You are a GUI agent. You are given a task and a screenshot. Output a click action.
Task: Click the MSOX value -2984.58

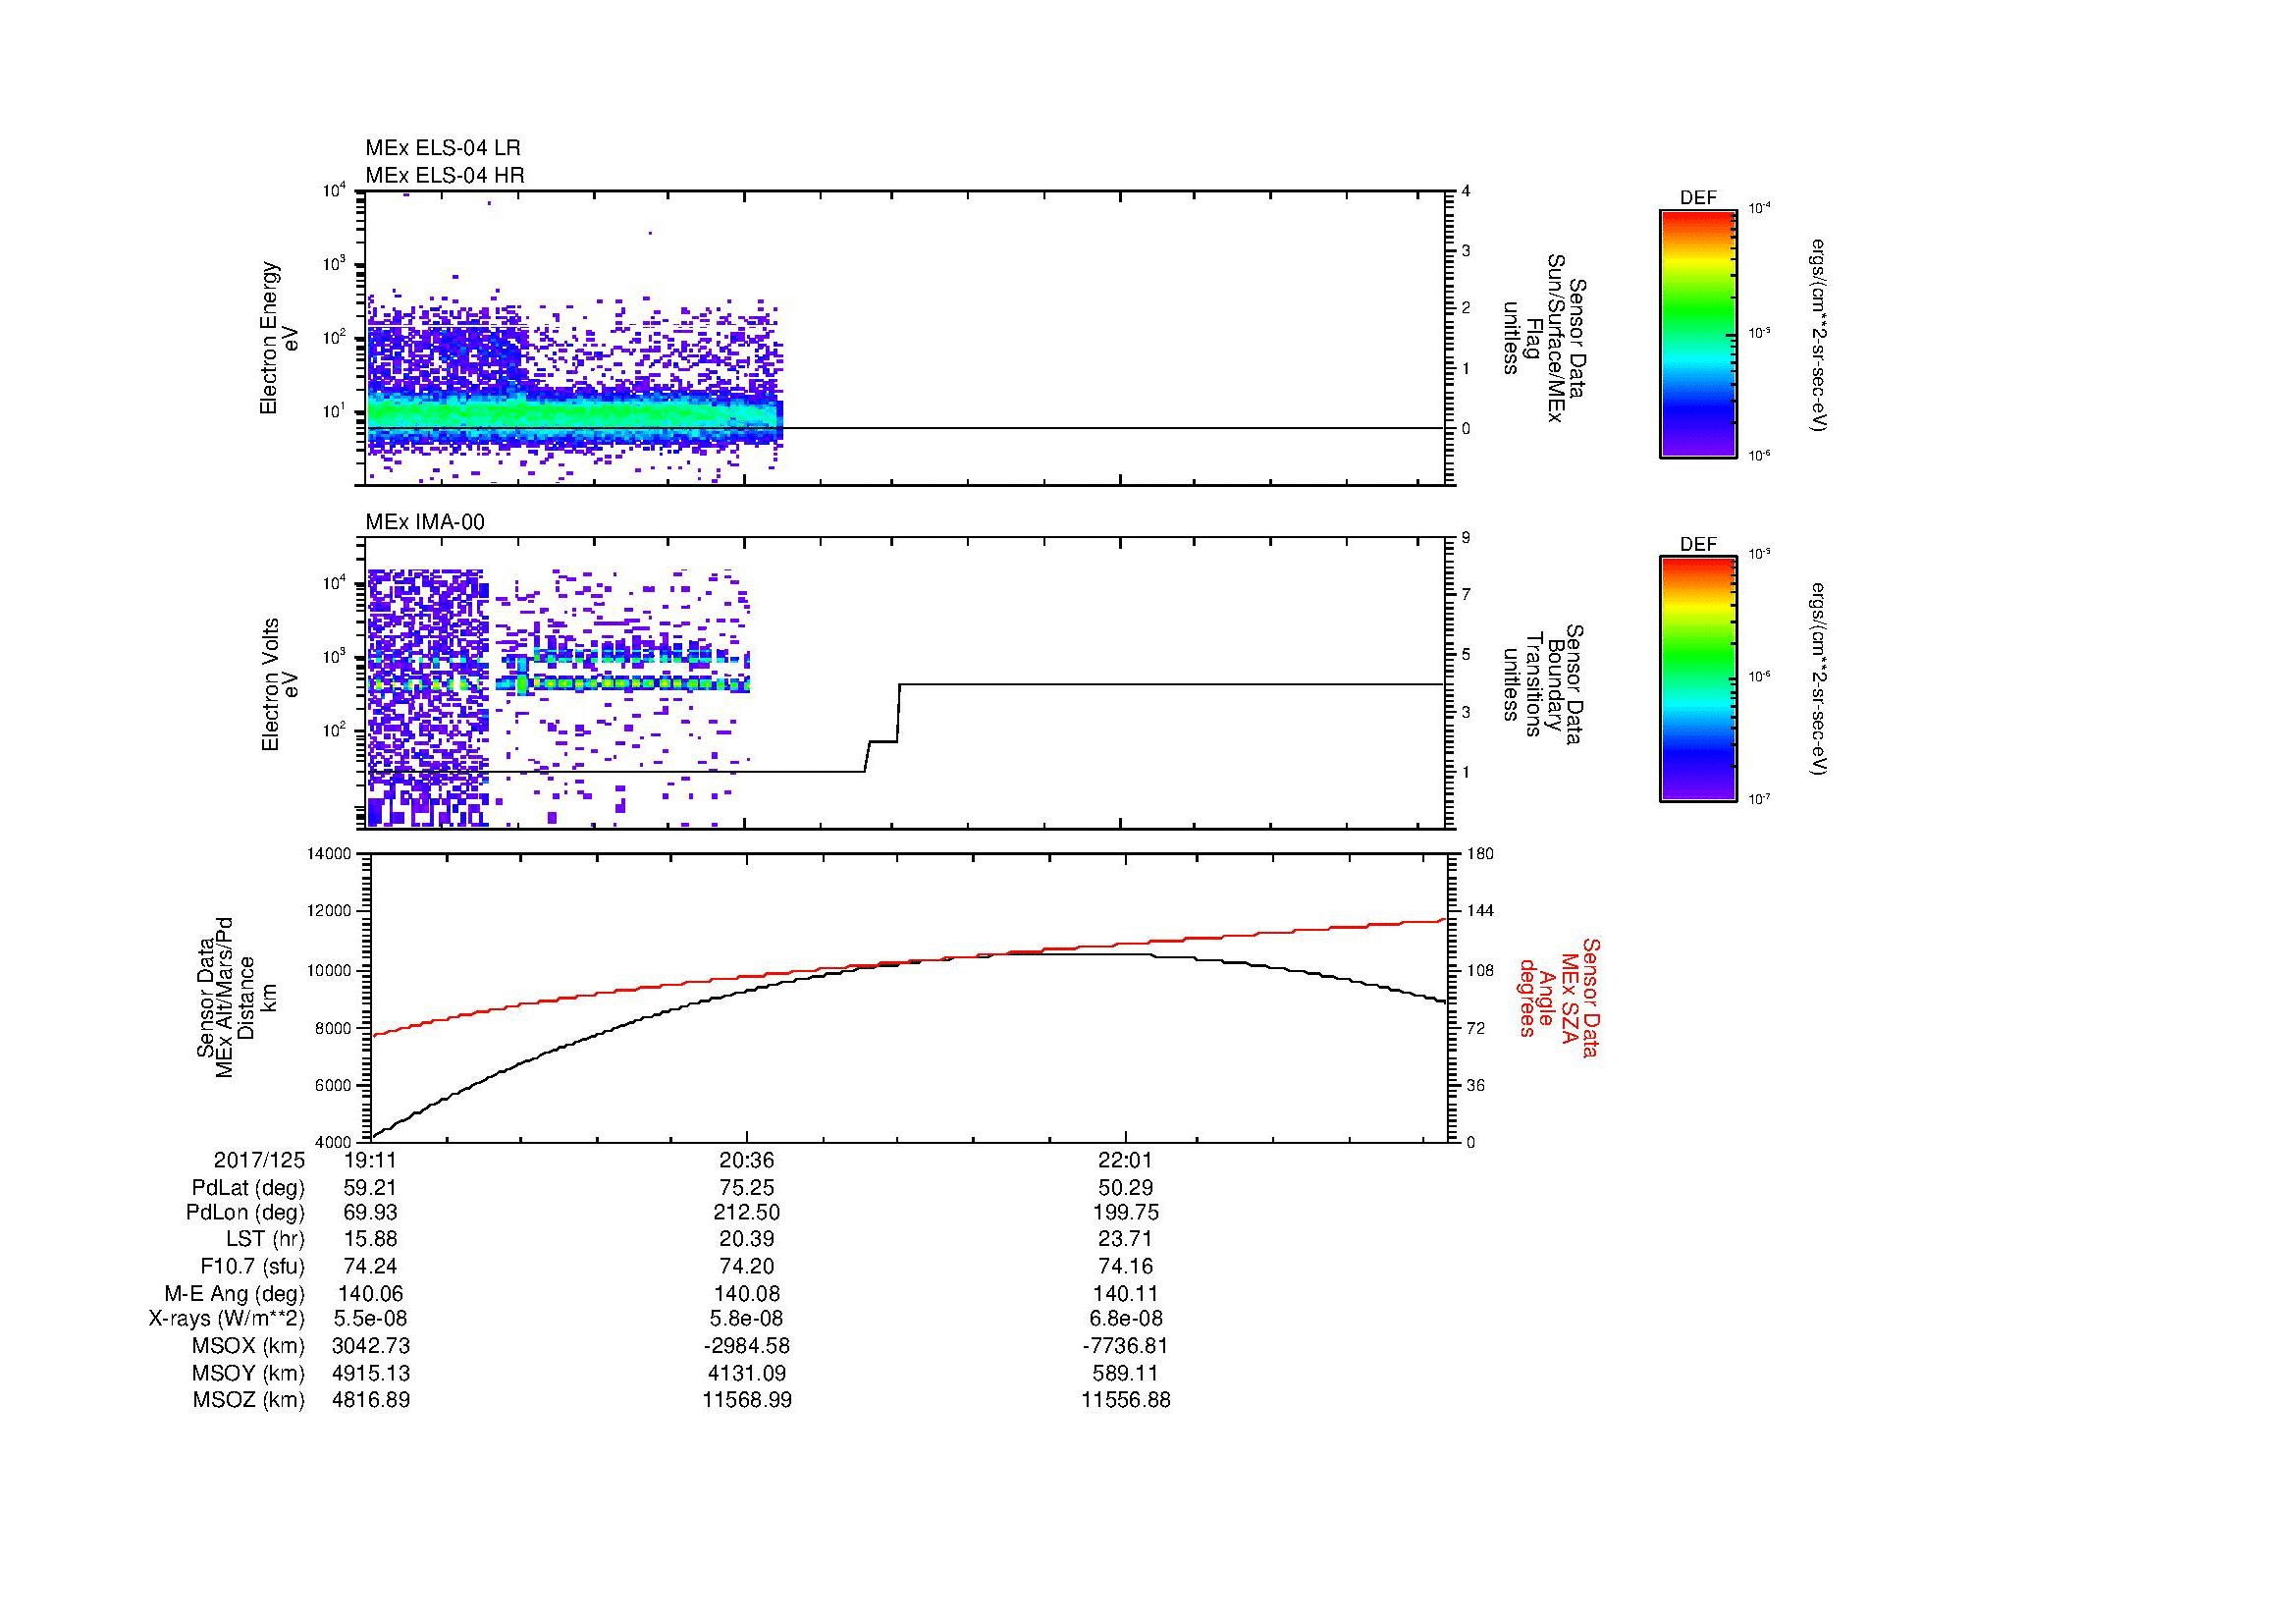click(x=747, y=1346)
